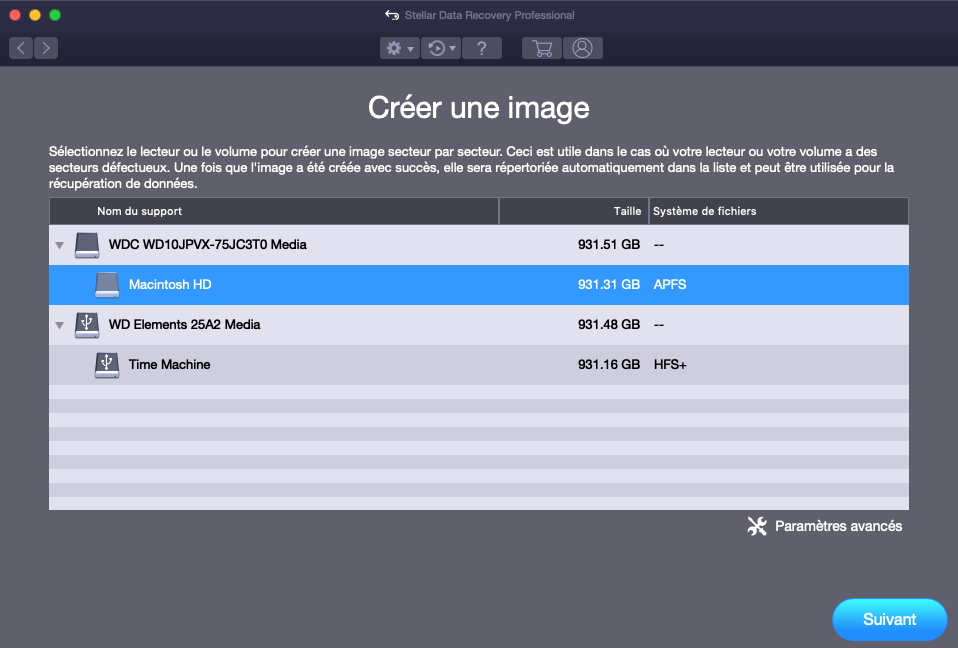
Task: Sort by Taille column header
Action: point(574,211)
